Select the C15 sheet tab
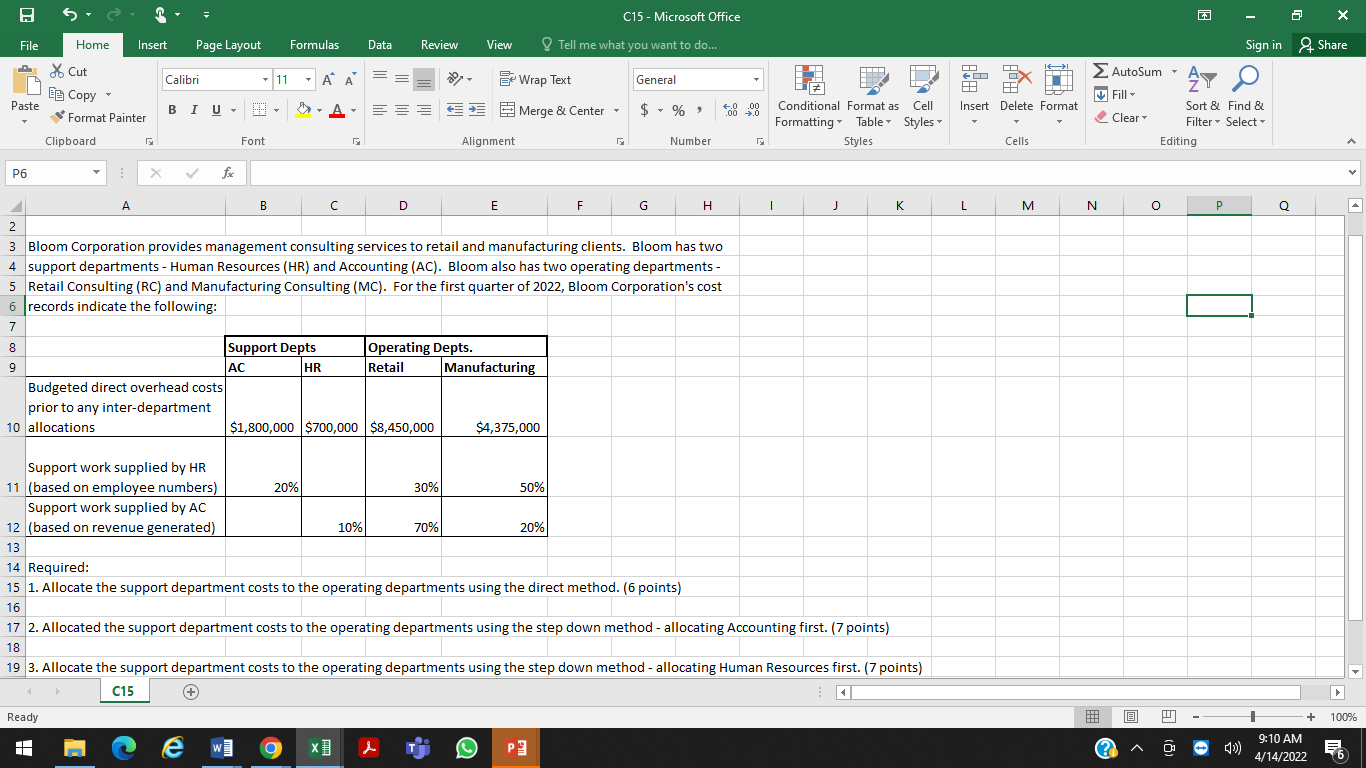This screenshot has height=768, width=1366. click(x=123, y=690)
